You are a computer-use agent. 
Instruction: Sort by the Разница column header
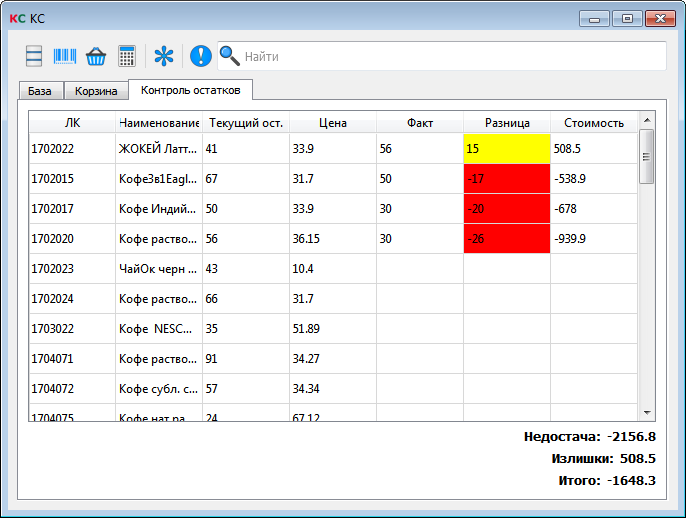tap(507, 122)
